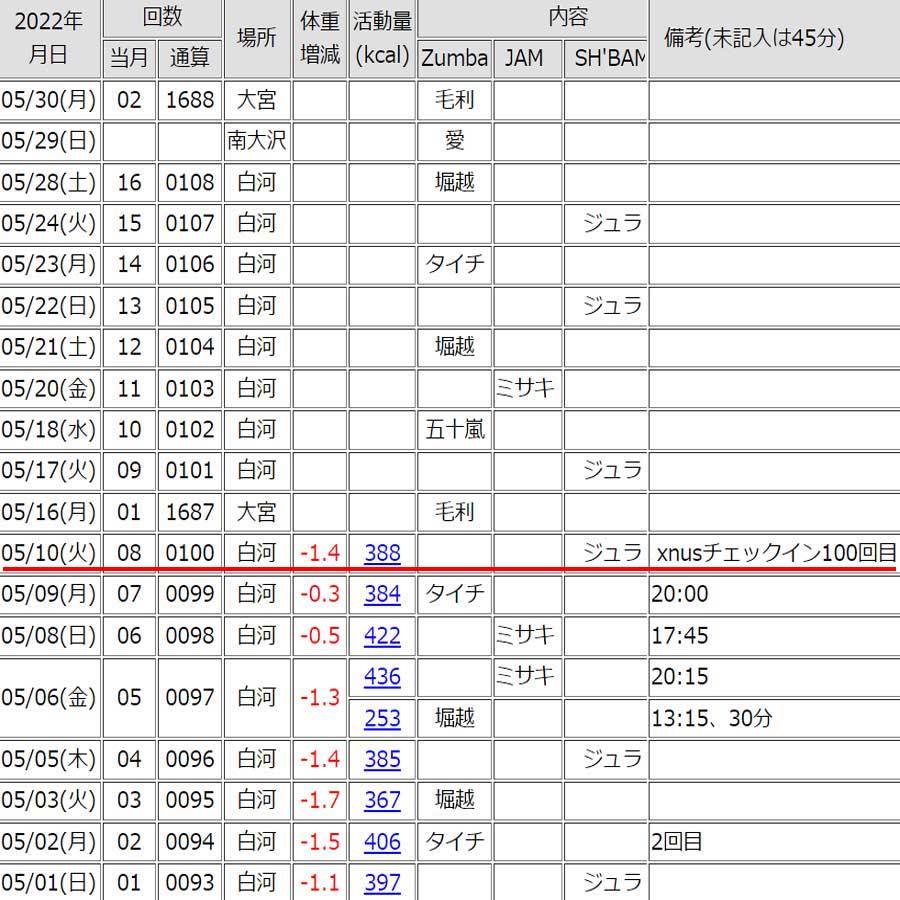Image resolution: width=900 pixels, height=900 pixels.
Task: Click cumulative count 0100
Action: 190,553
